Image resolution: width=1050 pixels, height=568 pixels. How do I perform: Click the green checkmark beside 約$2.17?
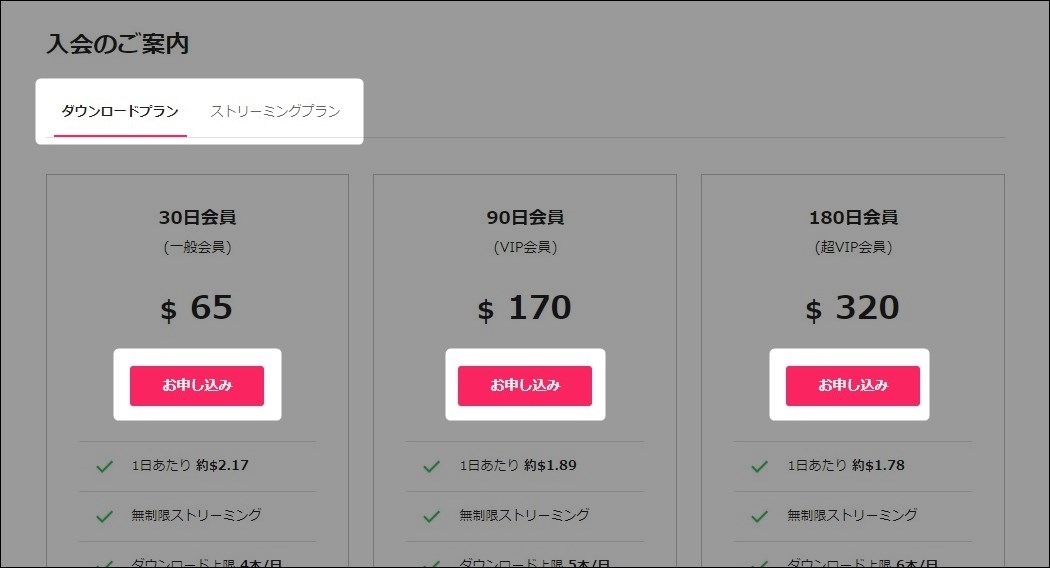point(104,466)
